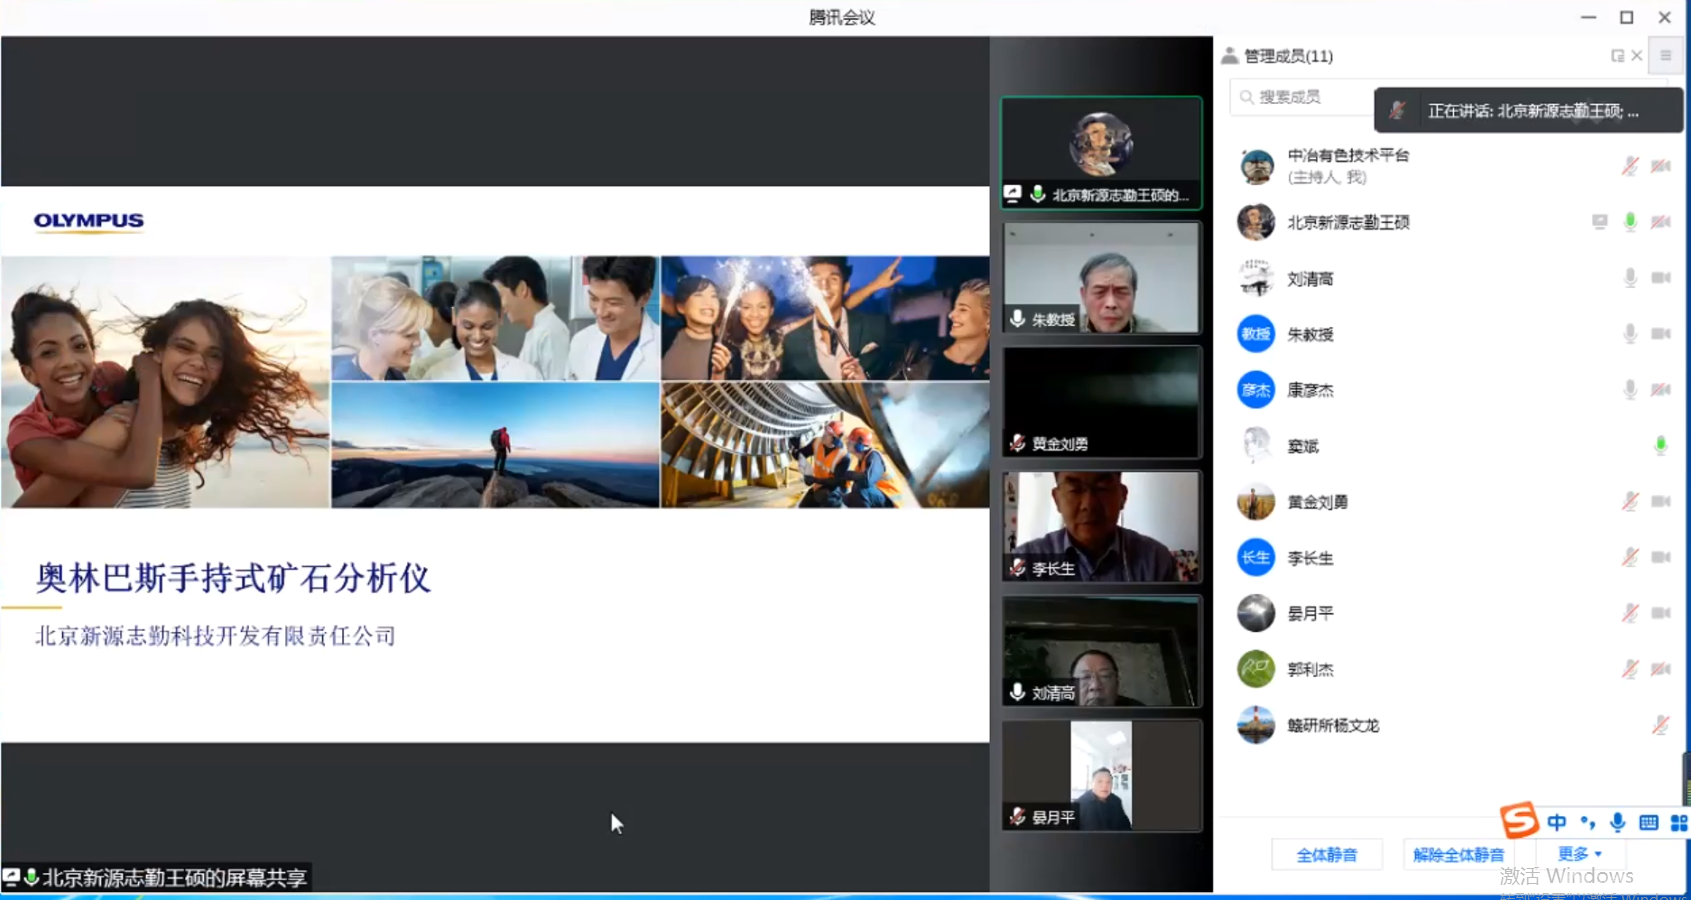The image size is (1691, 900).
Task: Toggle microphone for 中冶有色技术平台 in member list
Action: tap(1630, 166)
